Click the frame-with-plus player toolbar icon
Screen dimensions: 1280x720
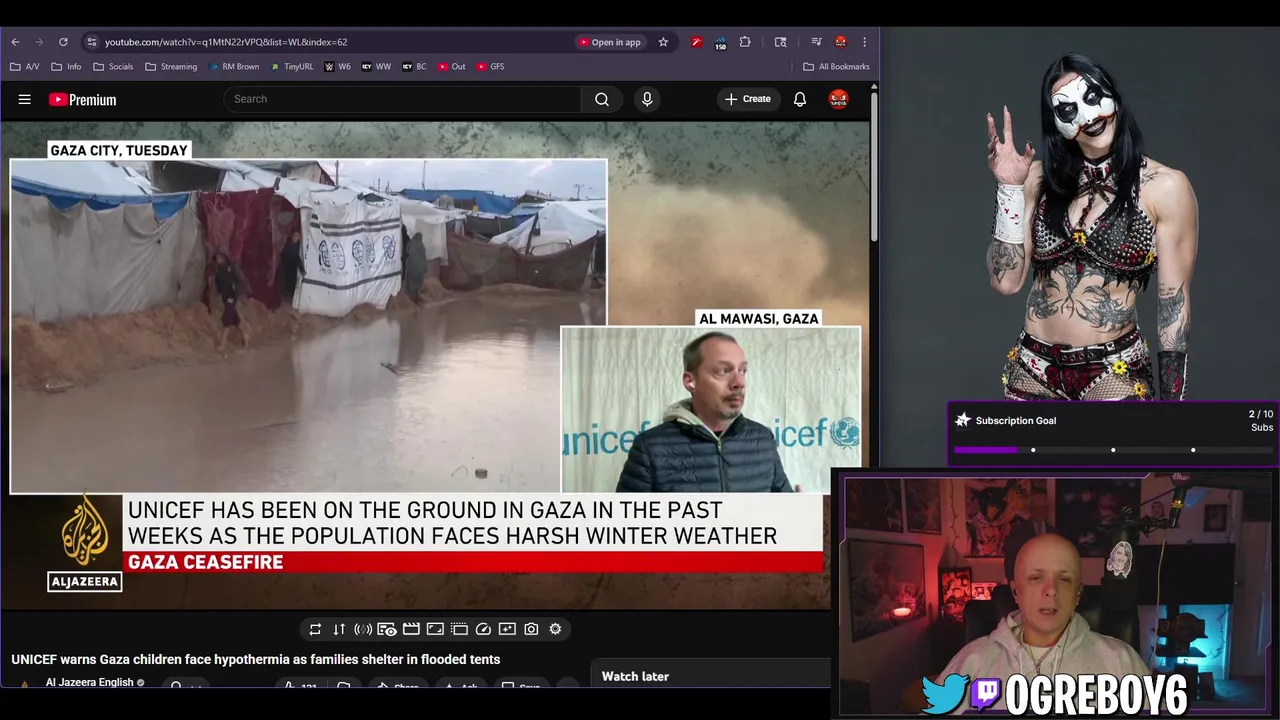[507, 629]
